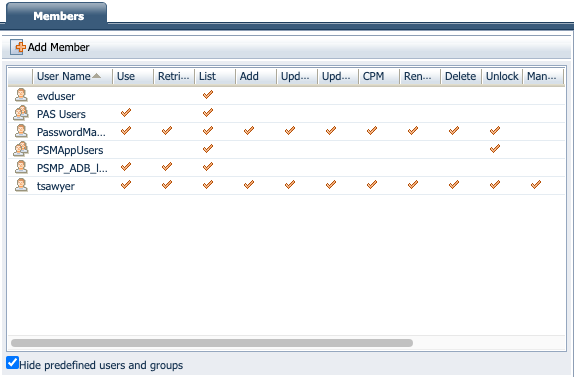Click PSMP_ADB_I... Retrieve permission checkmark
This screenshot has width=580, height=377.
click(167, 166)
